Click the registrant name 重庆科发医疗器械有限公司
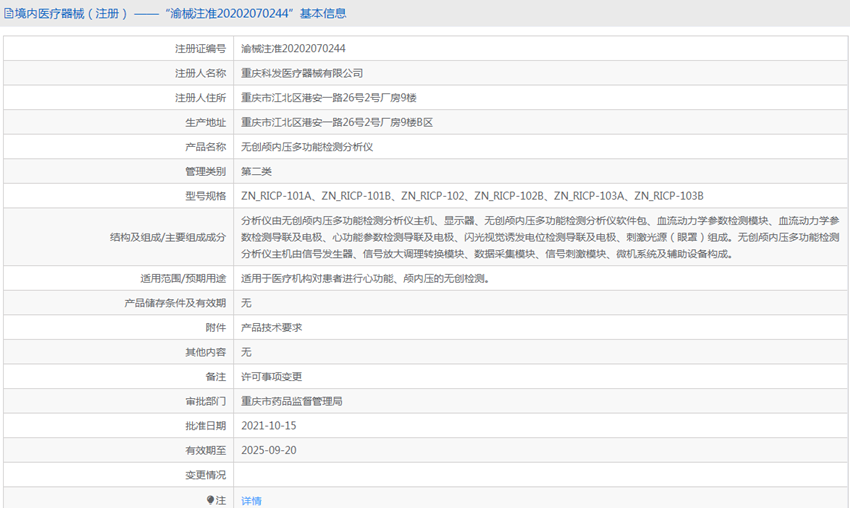Viewport: 850px width, 508px height. coord(302,73)
